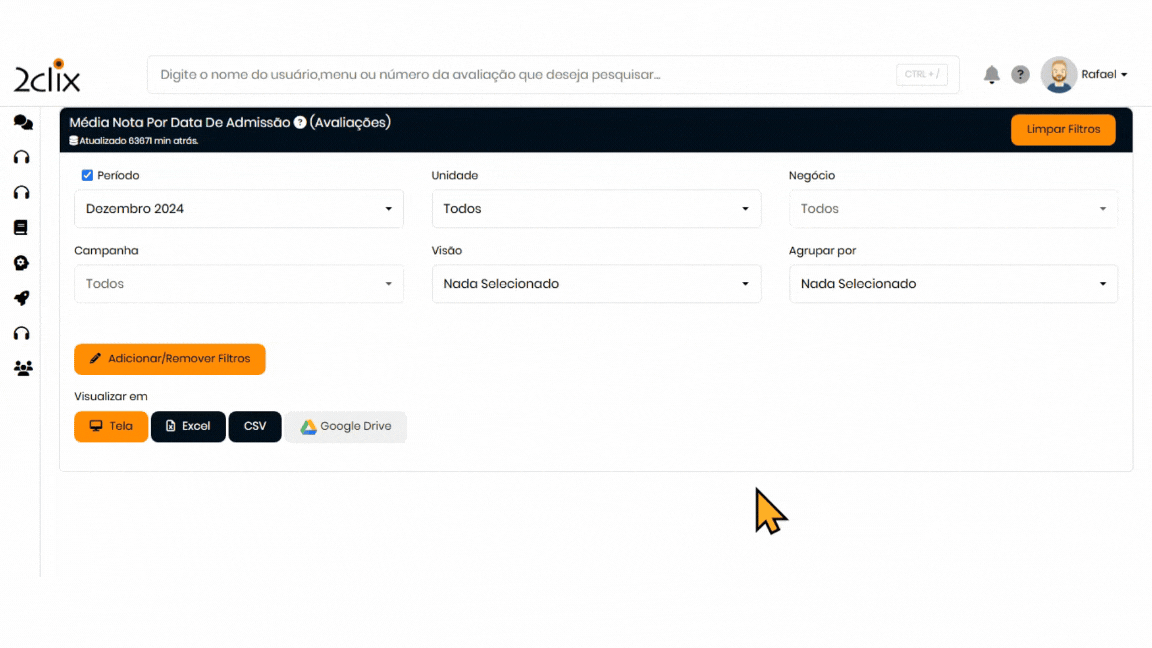
Task: Open the chat bubbles sidebar icon
Action: pos(22,122)
